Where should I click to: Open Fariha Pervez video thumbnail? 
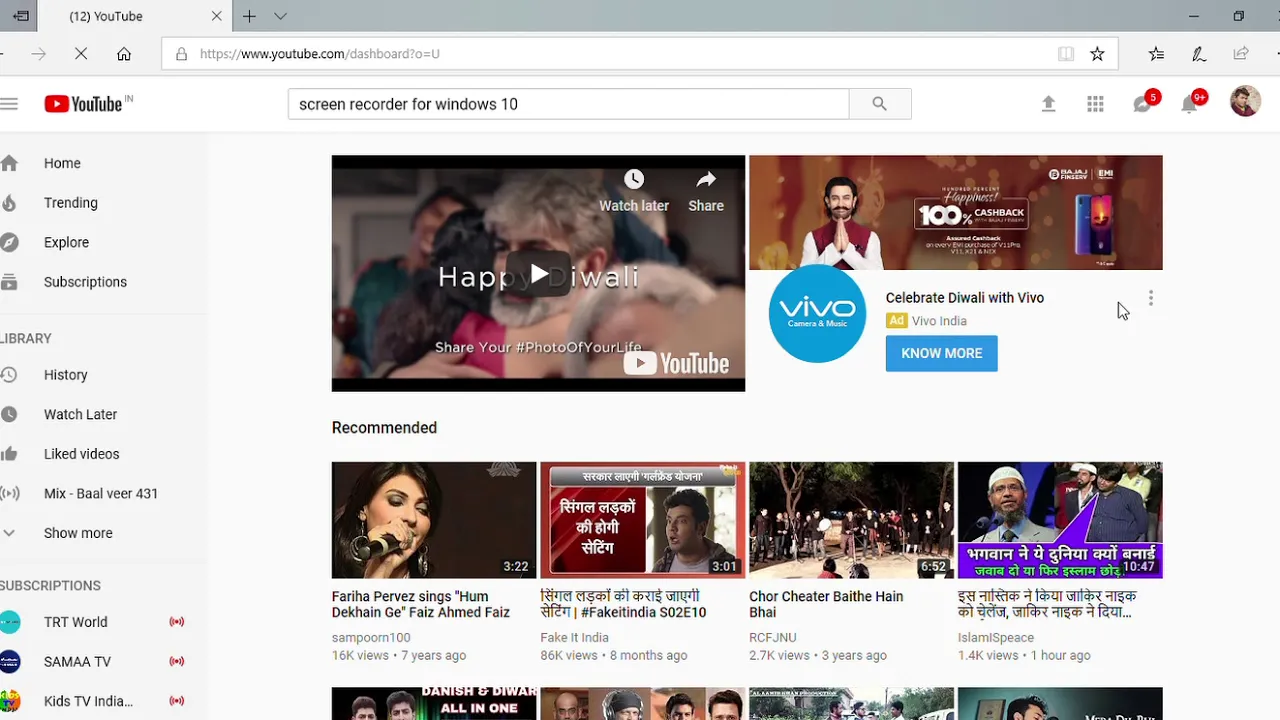click(434, 520)
